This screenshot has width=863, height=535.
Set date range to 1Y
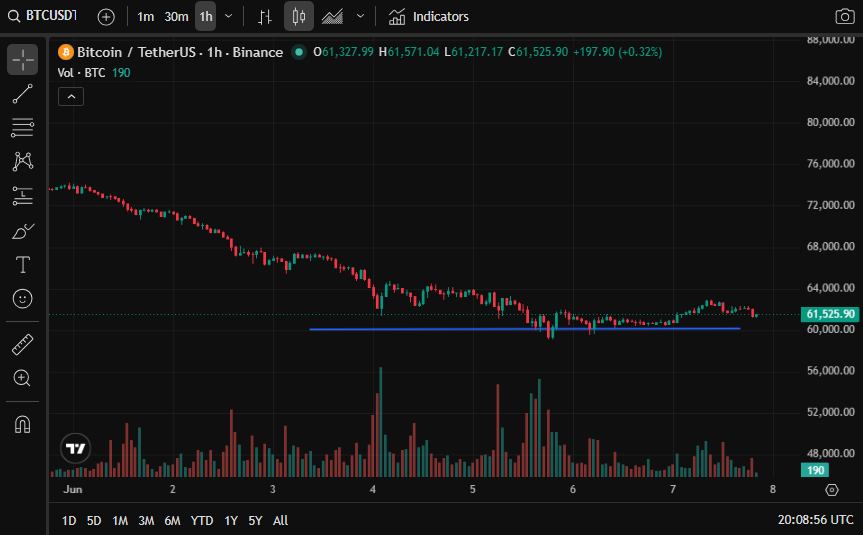click(x=231, y=521)
